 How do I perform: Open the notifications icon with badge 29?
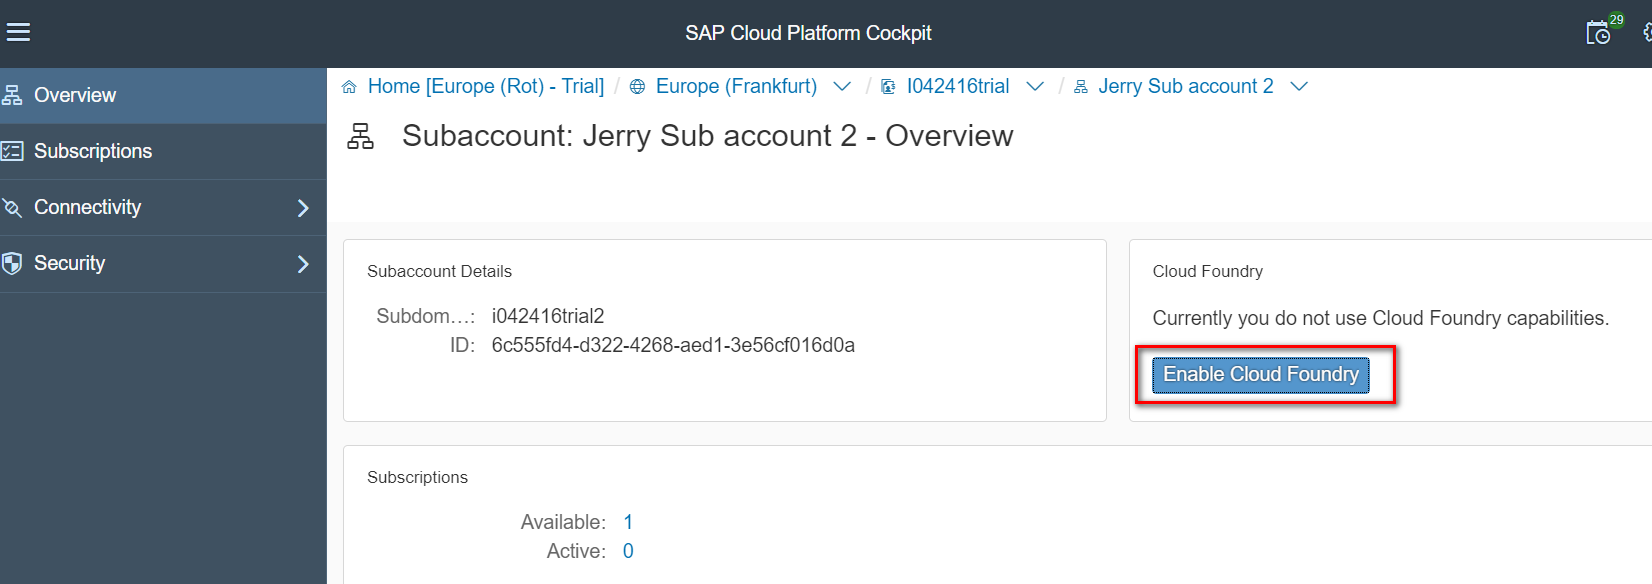pyautogui.click(x=1599, y=33)
